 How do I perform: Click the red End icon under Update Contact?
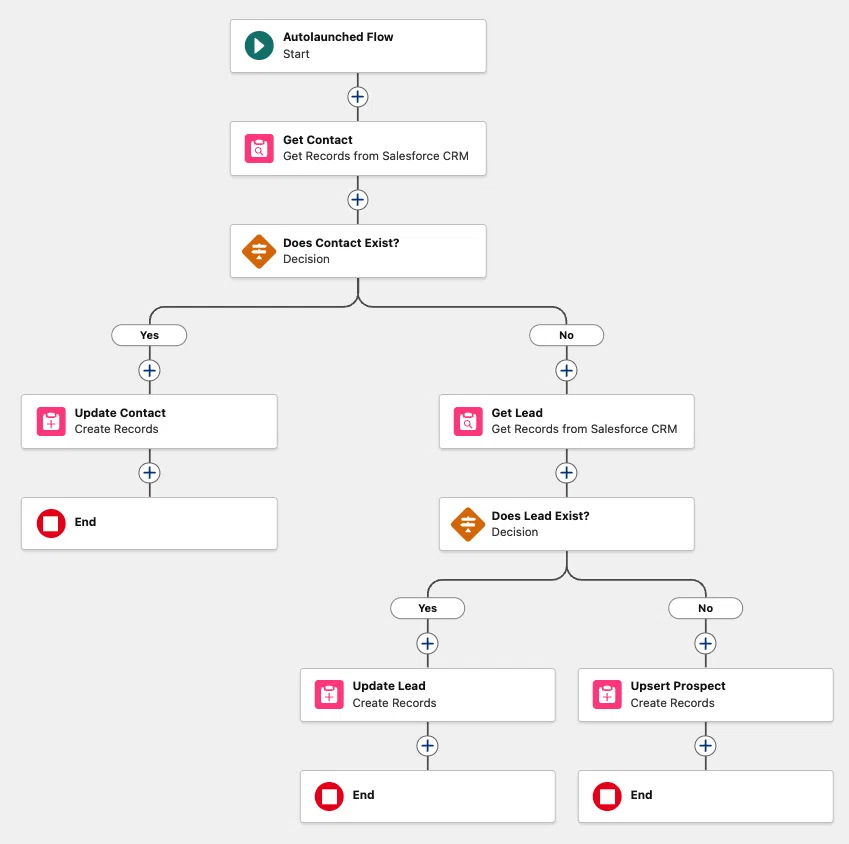(x=51, y=524)
